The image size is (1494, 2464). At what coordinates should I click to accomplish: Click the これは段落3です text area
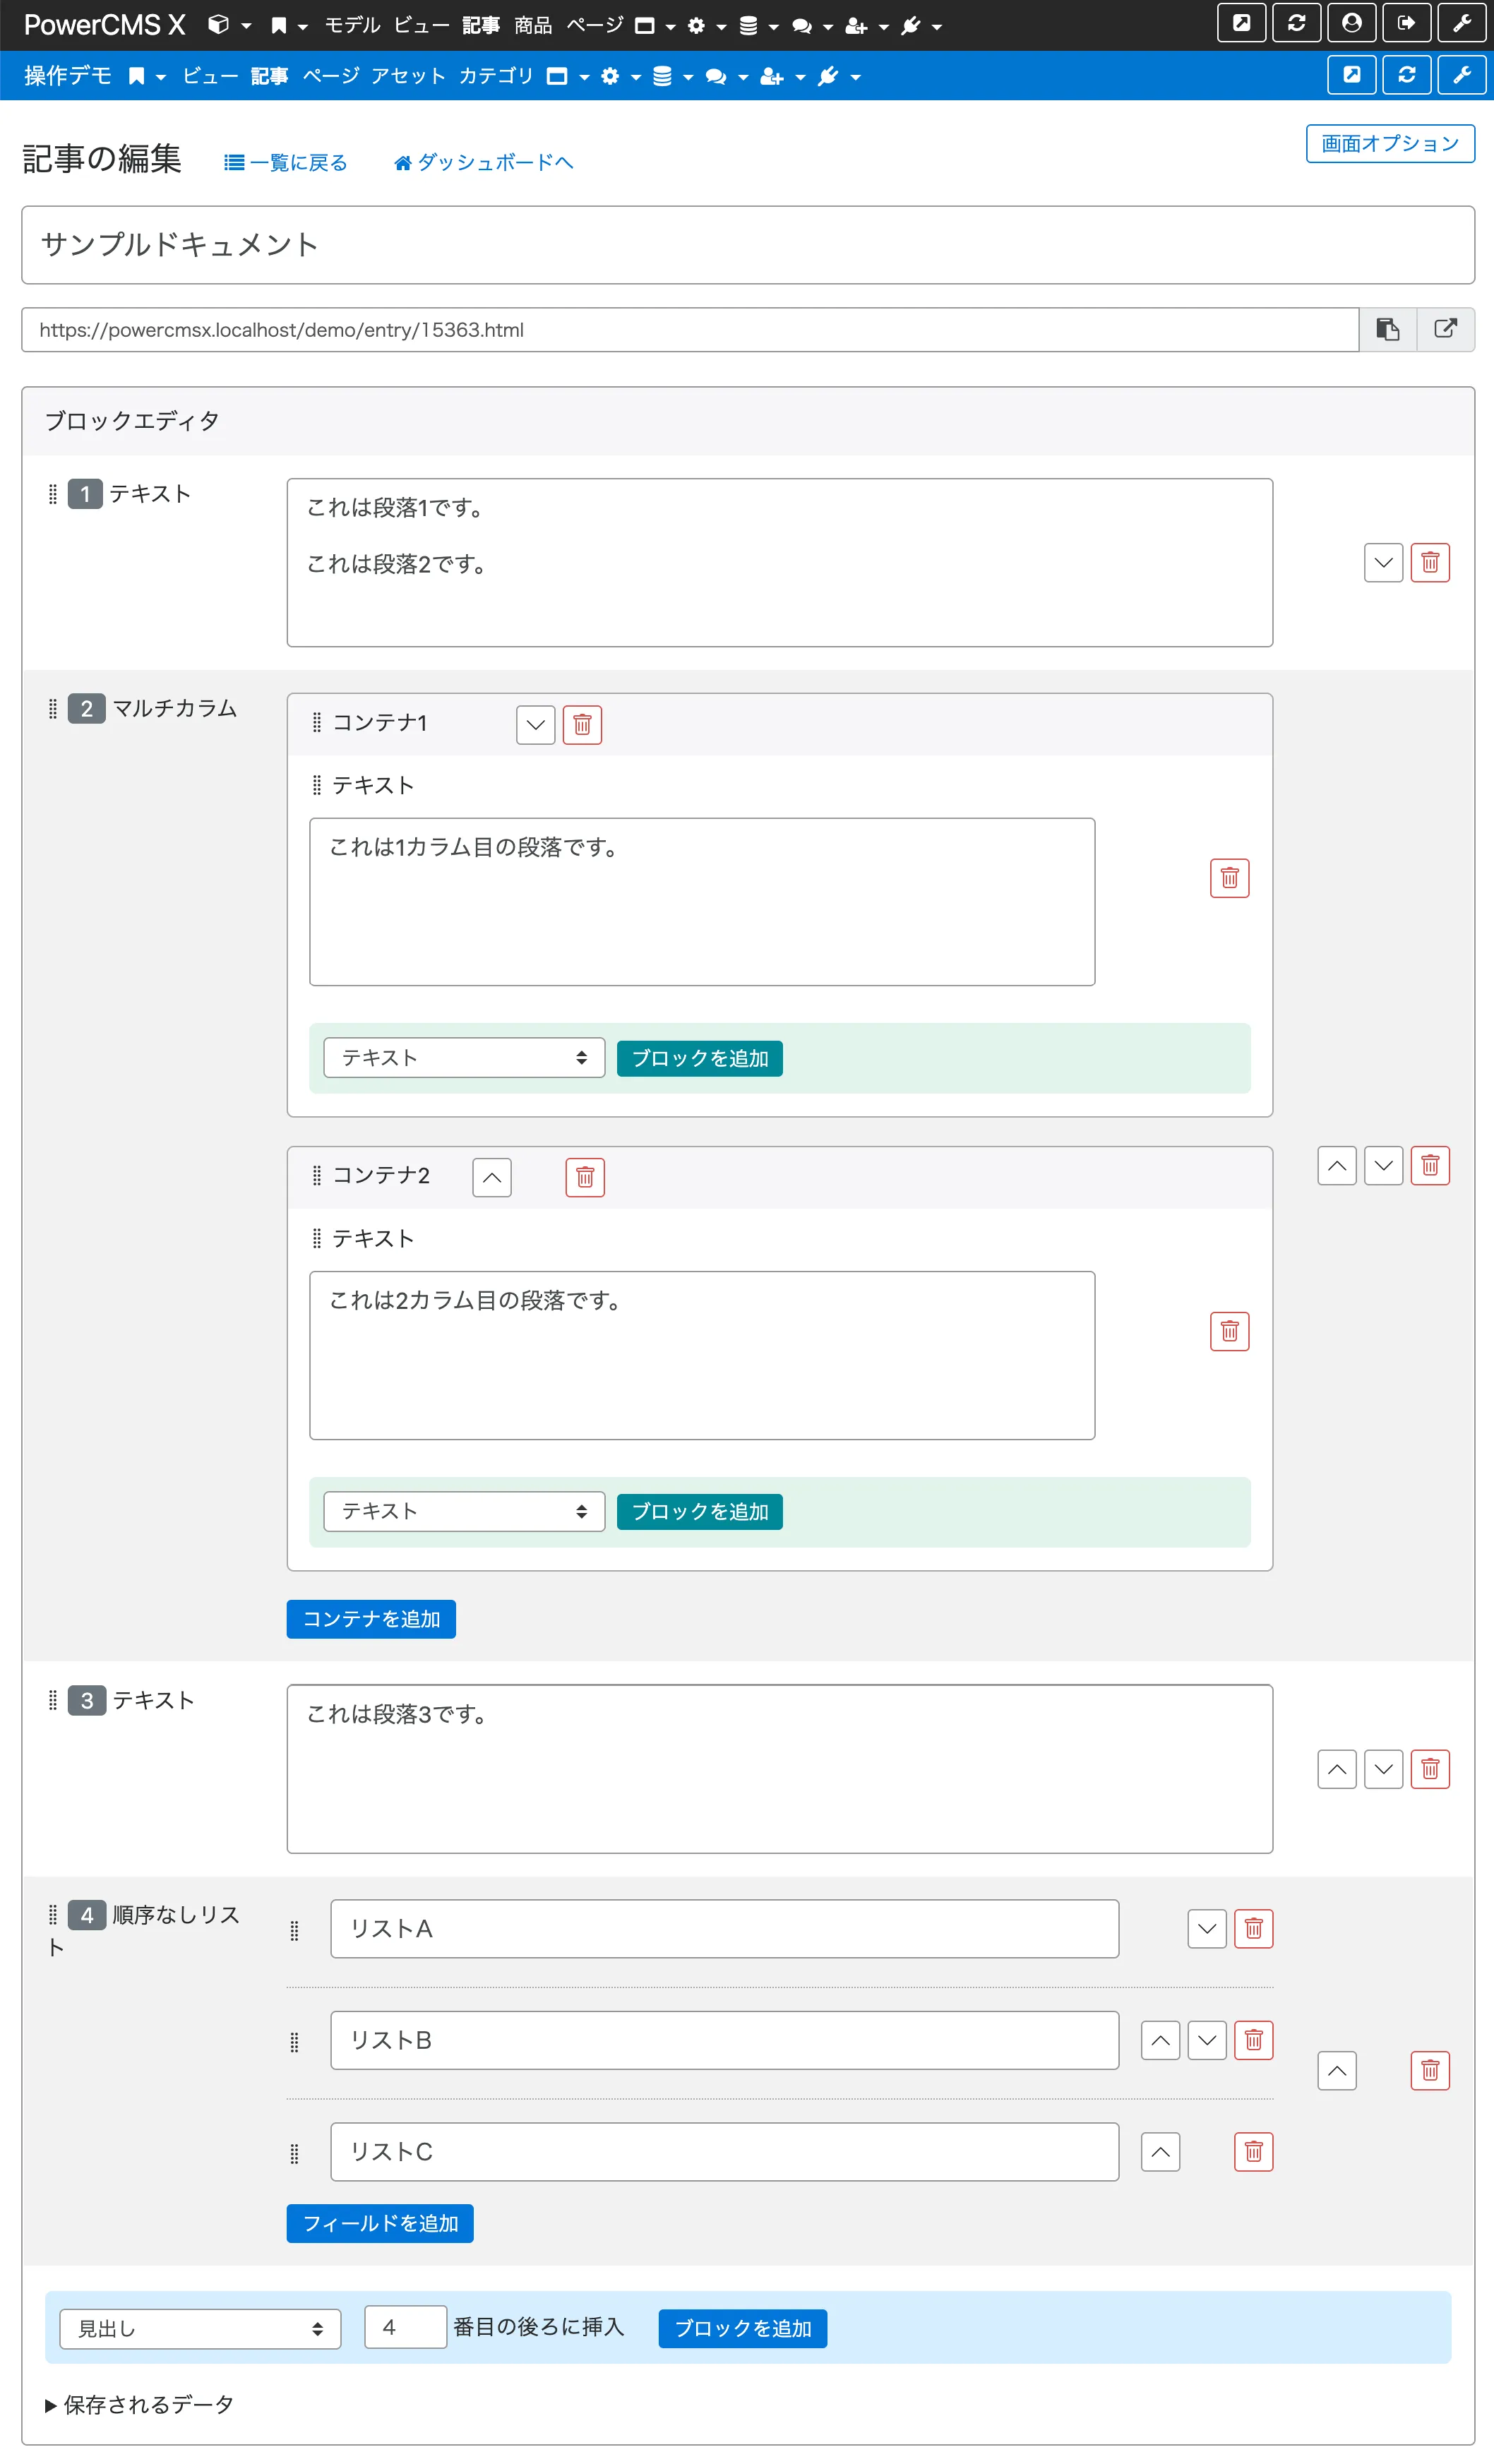pos(780,1769)
